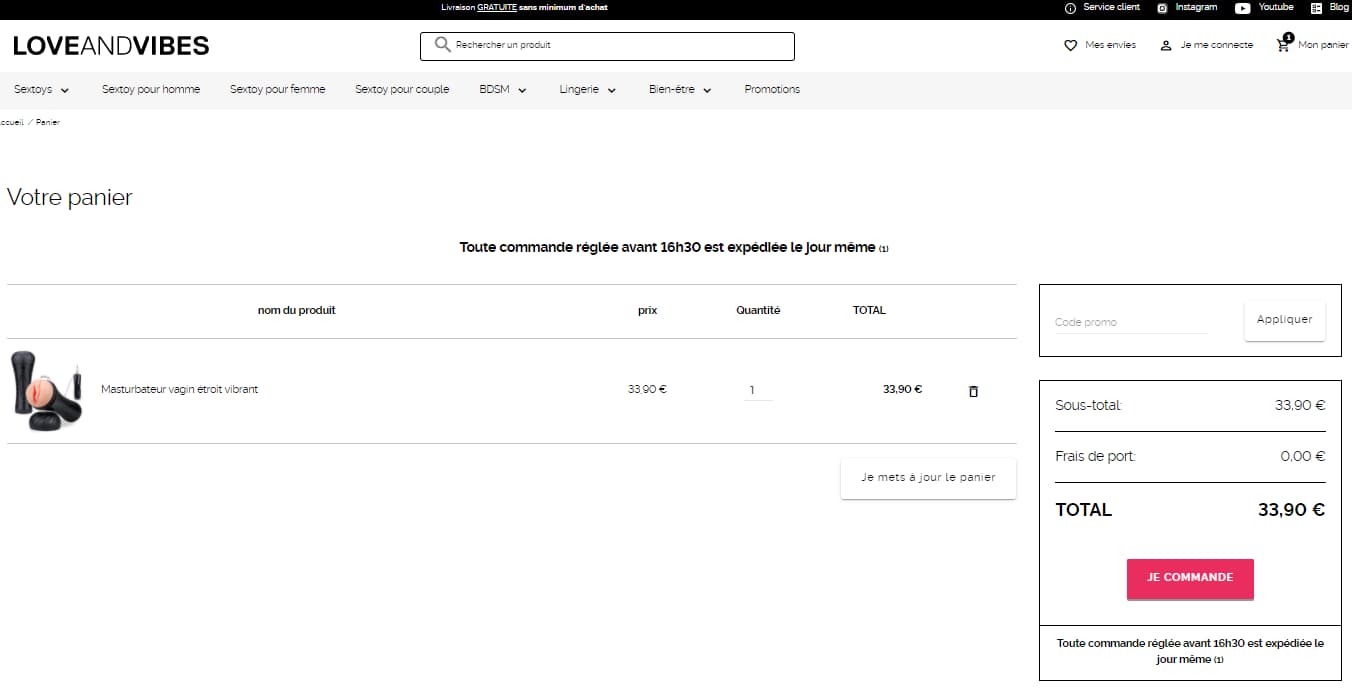Screen dimensions: 1352x690
Task: Click the Blog icon in top bar
Action: [1316, 8]
